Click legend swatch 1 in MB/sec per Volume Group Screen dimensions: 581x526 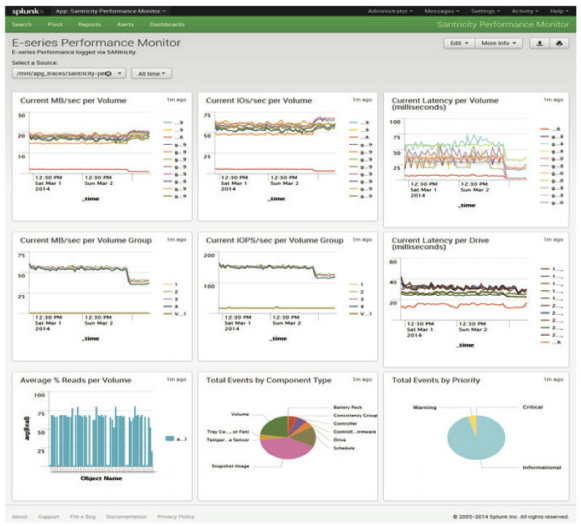click(168, 284)
